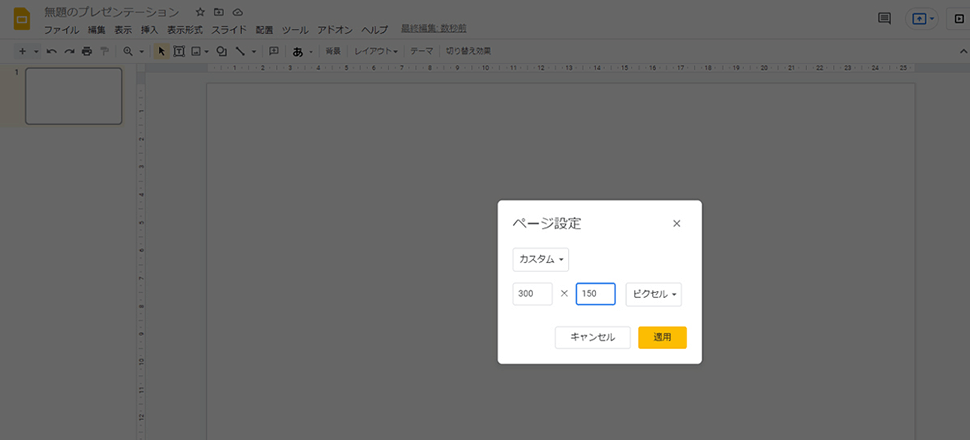Click the テーマ theme button

tap(422, 51)
